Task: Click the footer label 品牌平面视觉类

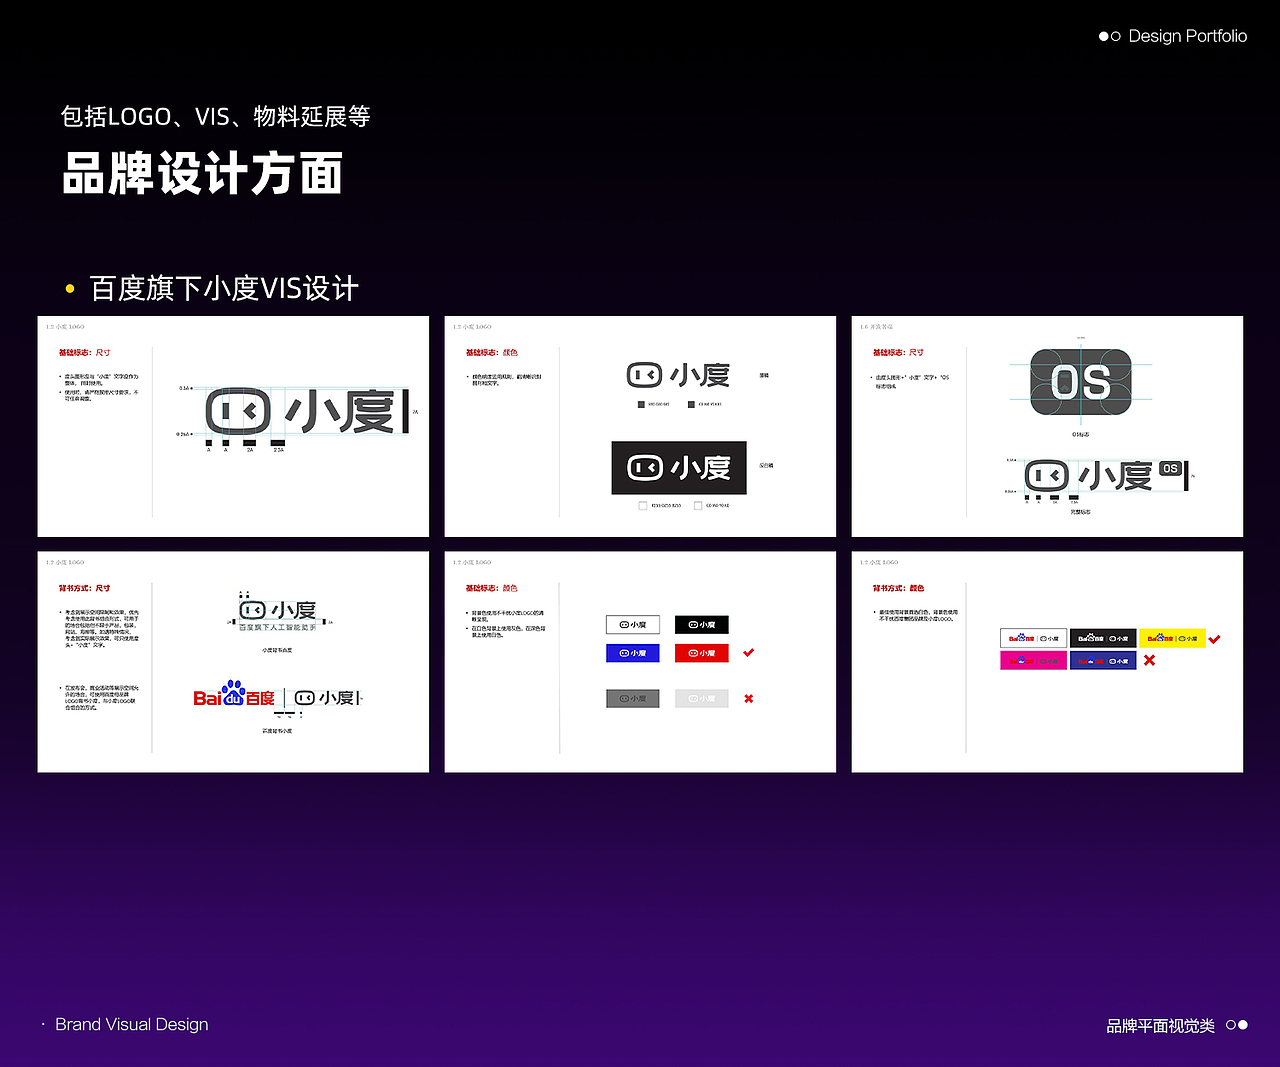Action: click(1160, 1025)
